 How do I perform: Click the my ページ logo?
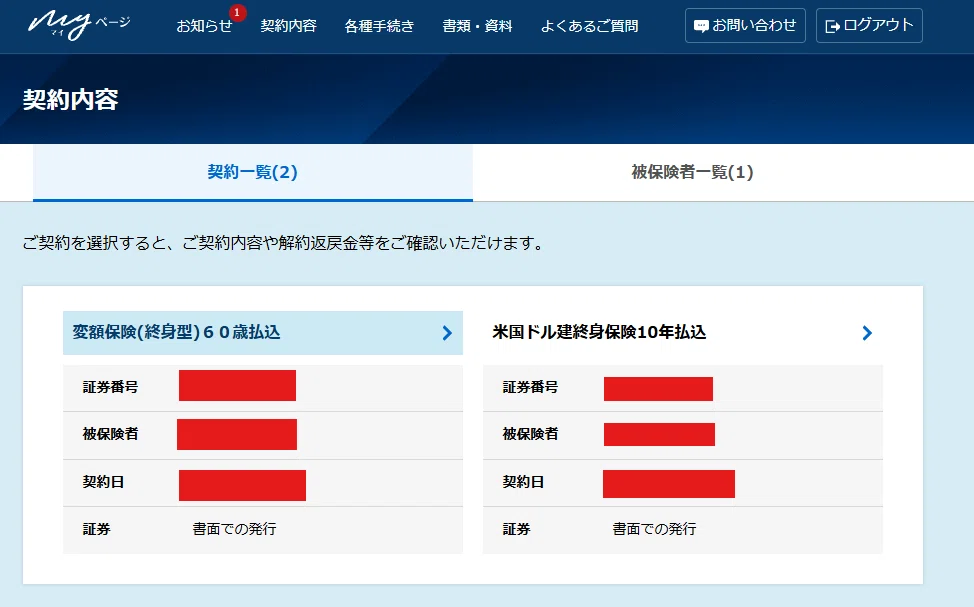pyautogui.click(x=79, y=25)
